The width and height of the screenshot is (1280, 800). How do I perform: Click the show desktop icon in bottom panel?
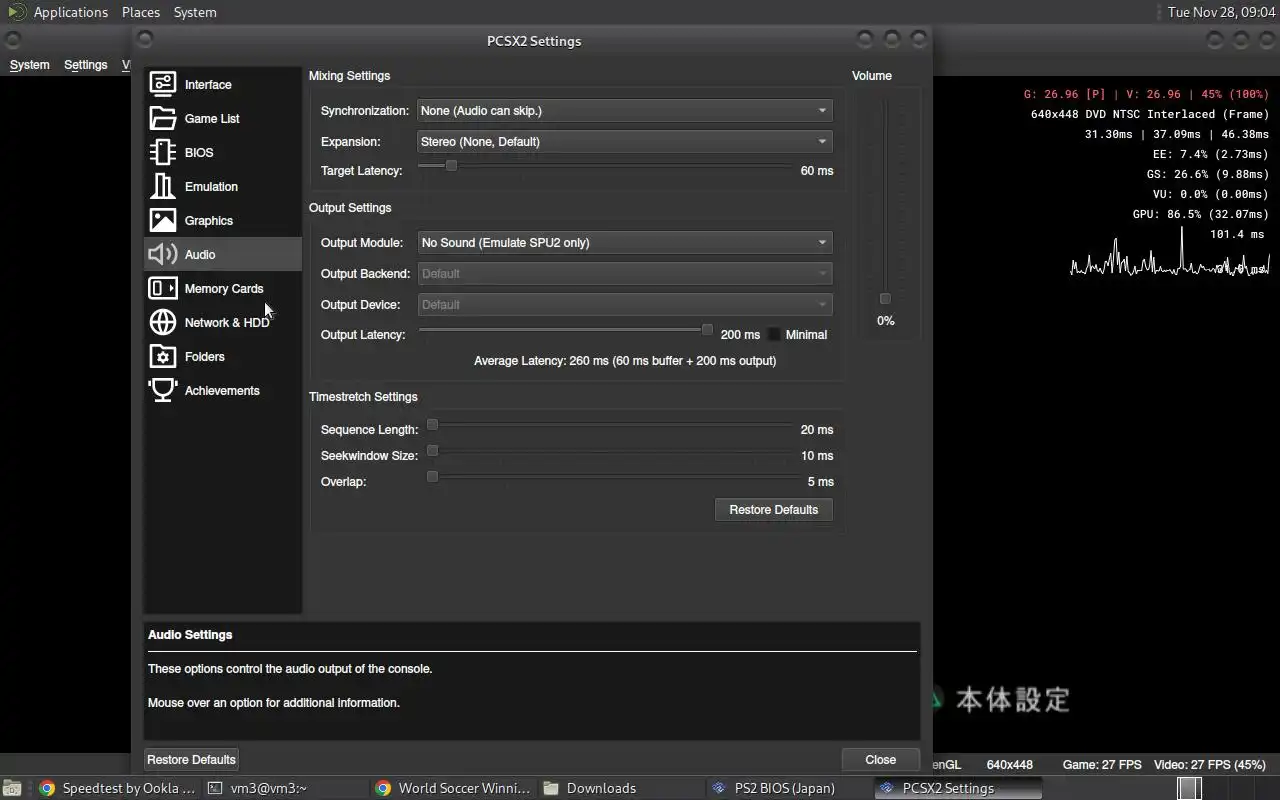coord(12,788)
